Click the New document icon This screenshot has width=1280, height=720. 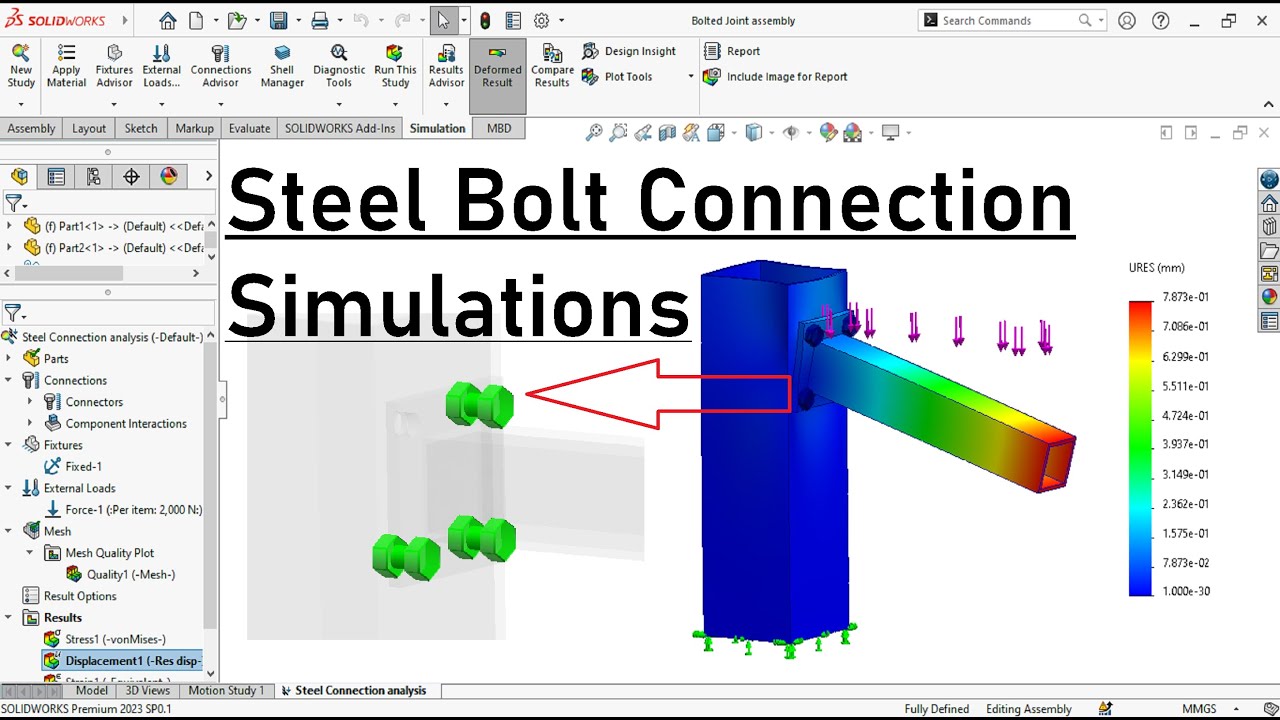(x=196, y=20)
